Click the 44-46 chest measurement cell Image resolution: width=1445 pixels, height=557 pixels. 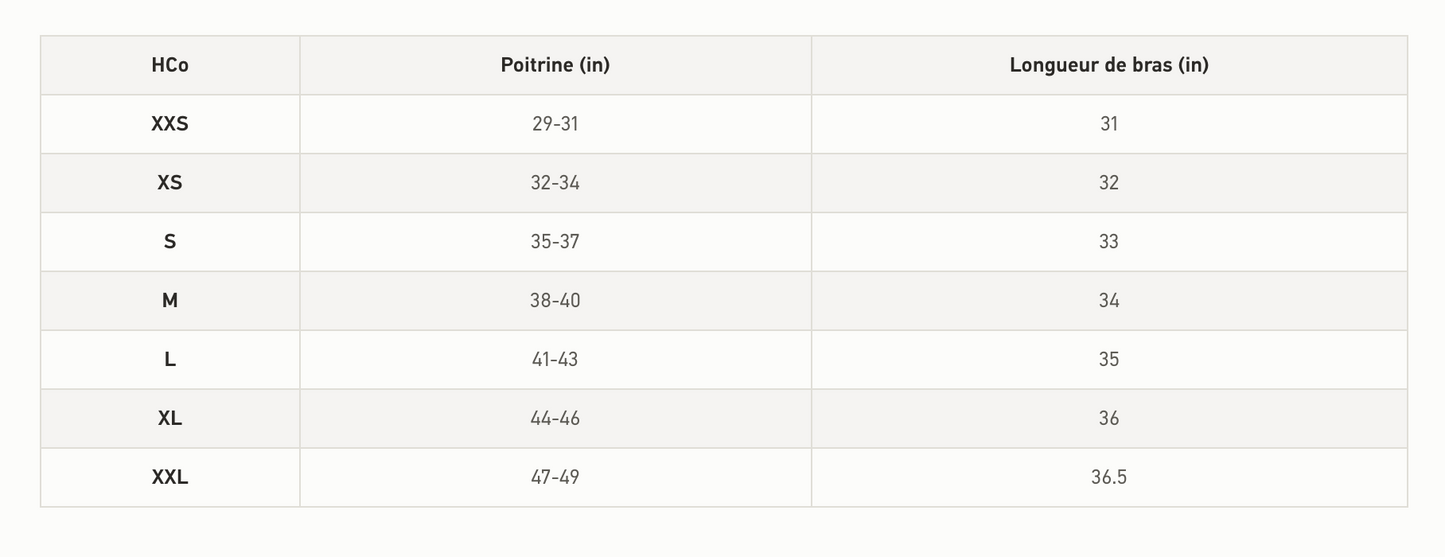coord(555,418)
